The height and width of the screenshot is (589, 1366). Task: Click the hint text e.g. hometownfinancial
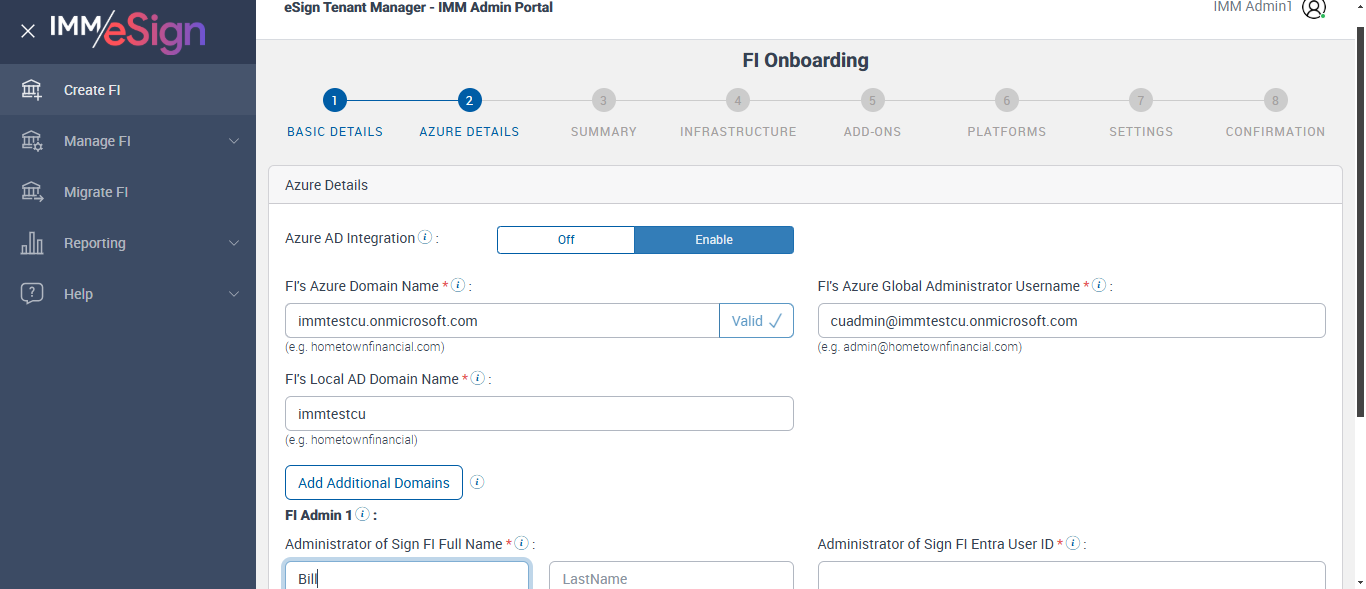pos(351,440)
